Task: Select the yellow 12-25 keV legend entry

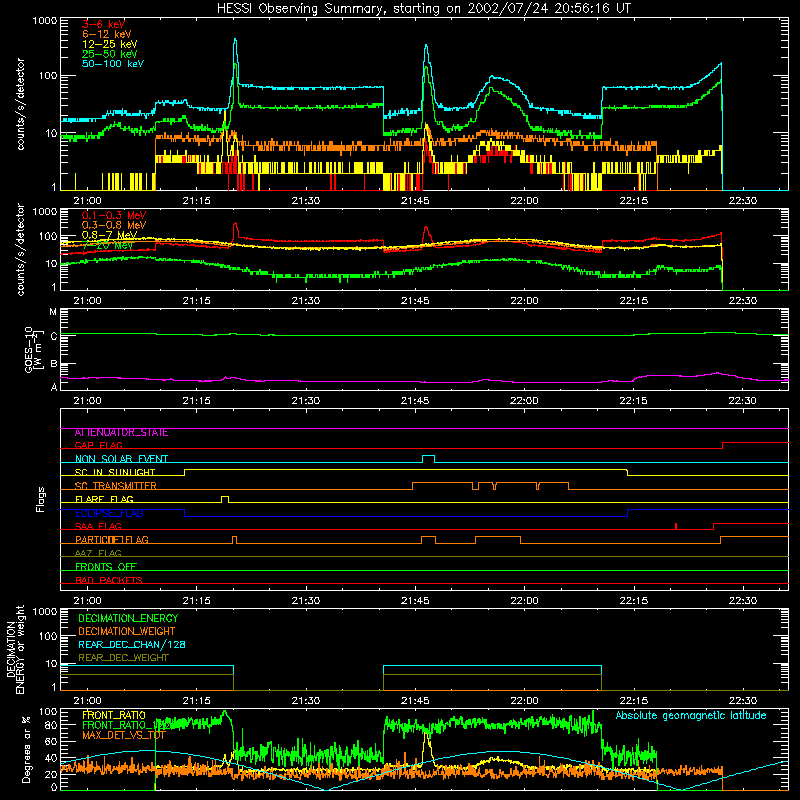Action: click(x=110, y=44)
